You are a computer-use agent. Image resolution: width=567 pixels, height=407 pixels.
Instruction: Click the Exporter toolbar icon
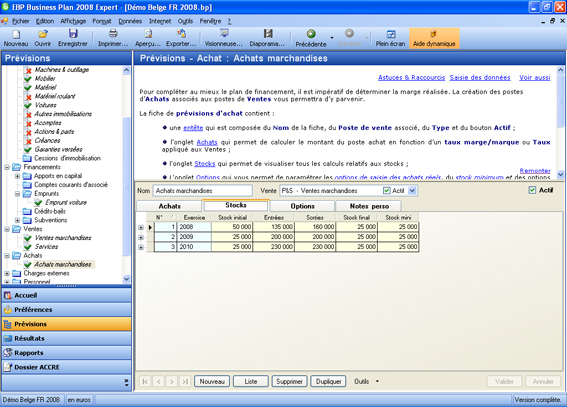tap(181, 38)
